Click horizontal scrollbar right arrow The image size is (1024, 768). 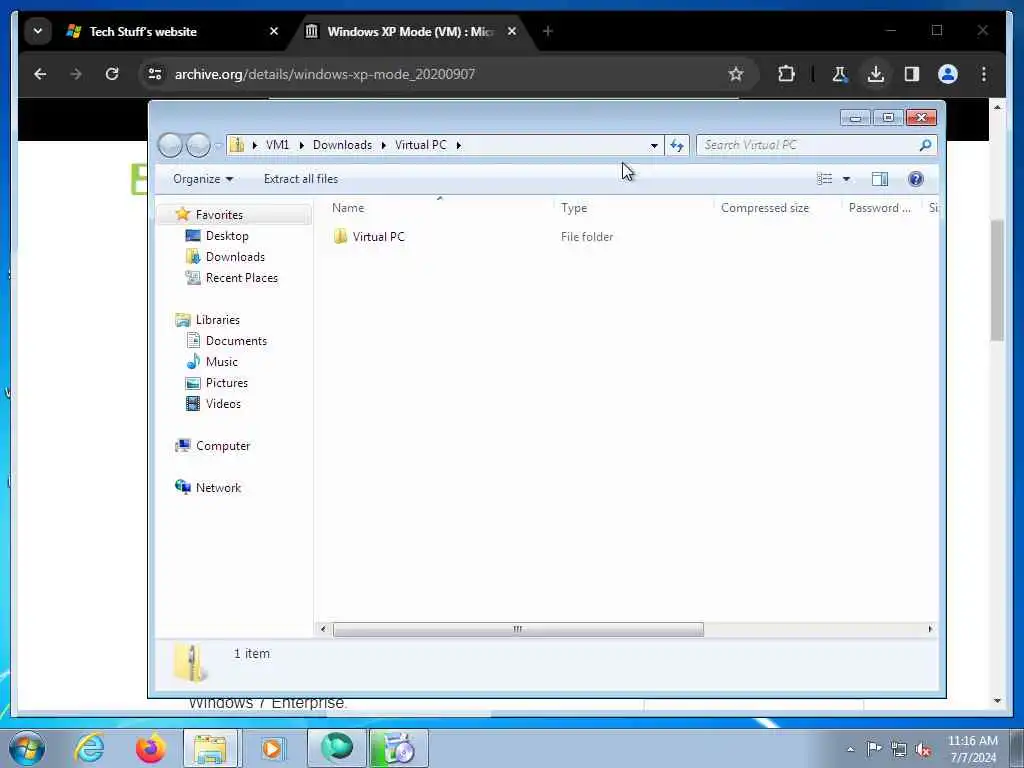pyautogui.click(x=930, y=629)
